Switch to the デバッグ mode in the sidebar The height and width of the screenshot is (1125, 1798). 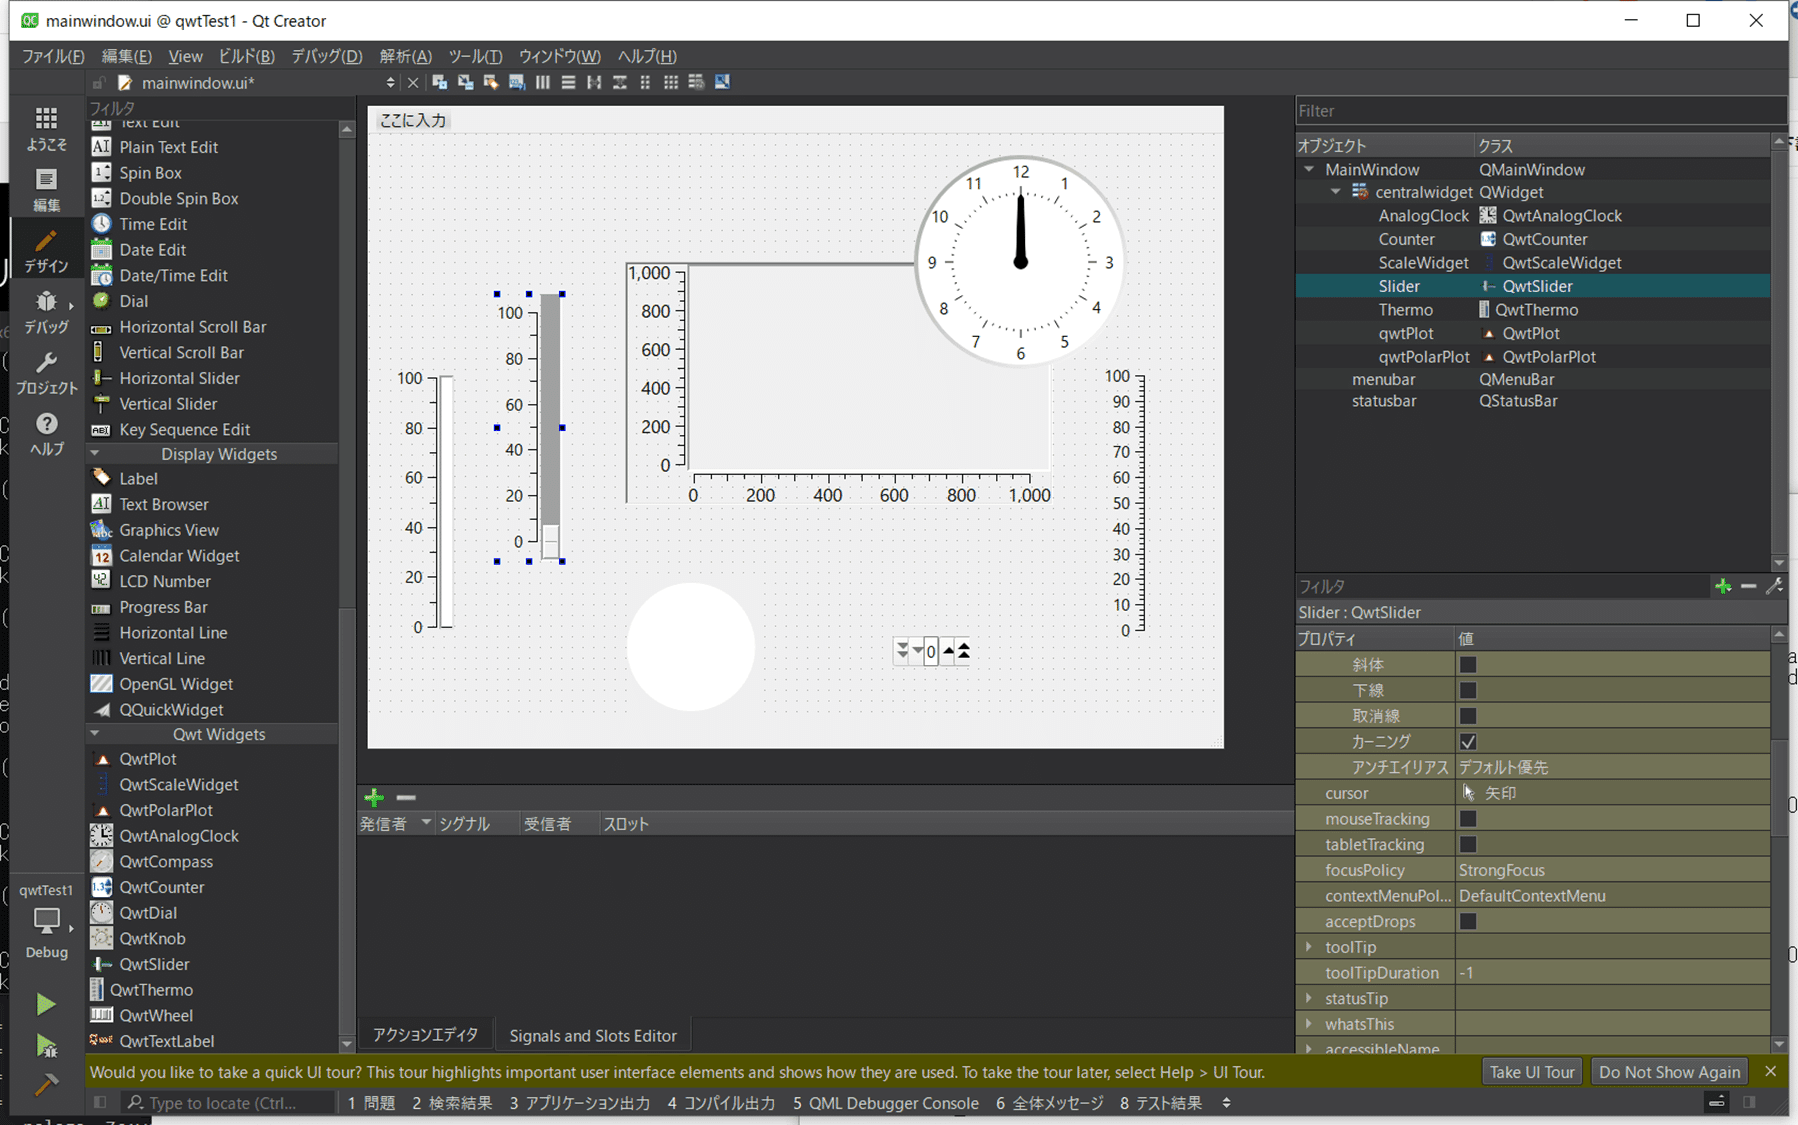[x=46, y=312]
